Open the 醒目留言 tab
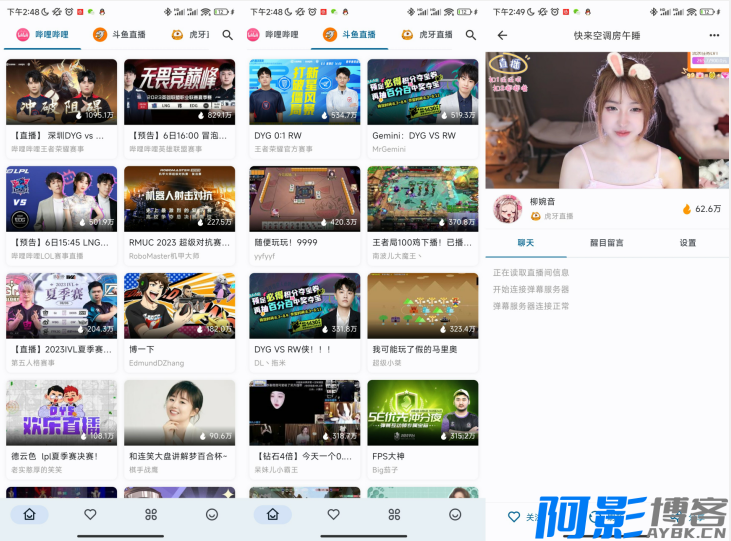 (x=607, y=243)
